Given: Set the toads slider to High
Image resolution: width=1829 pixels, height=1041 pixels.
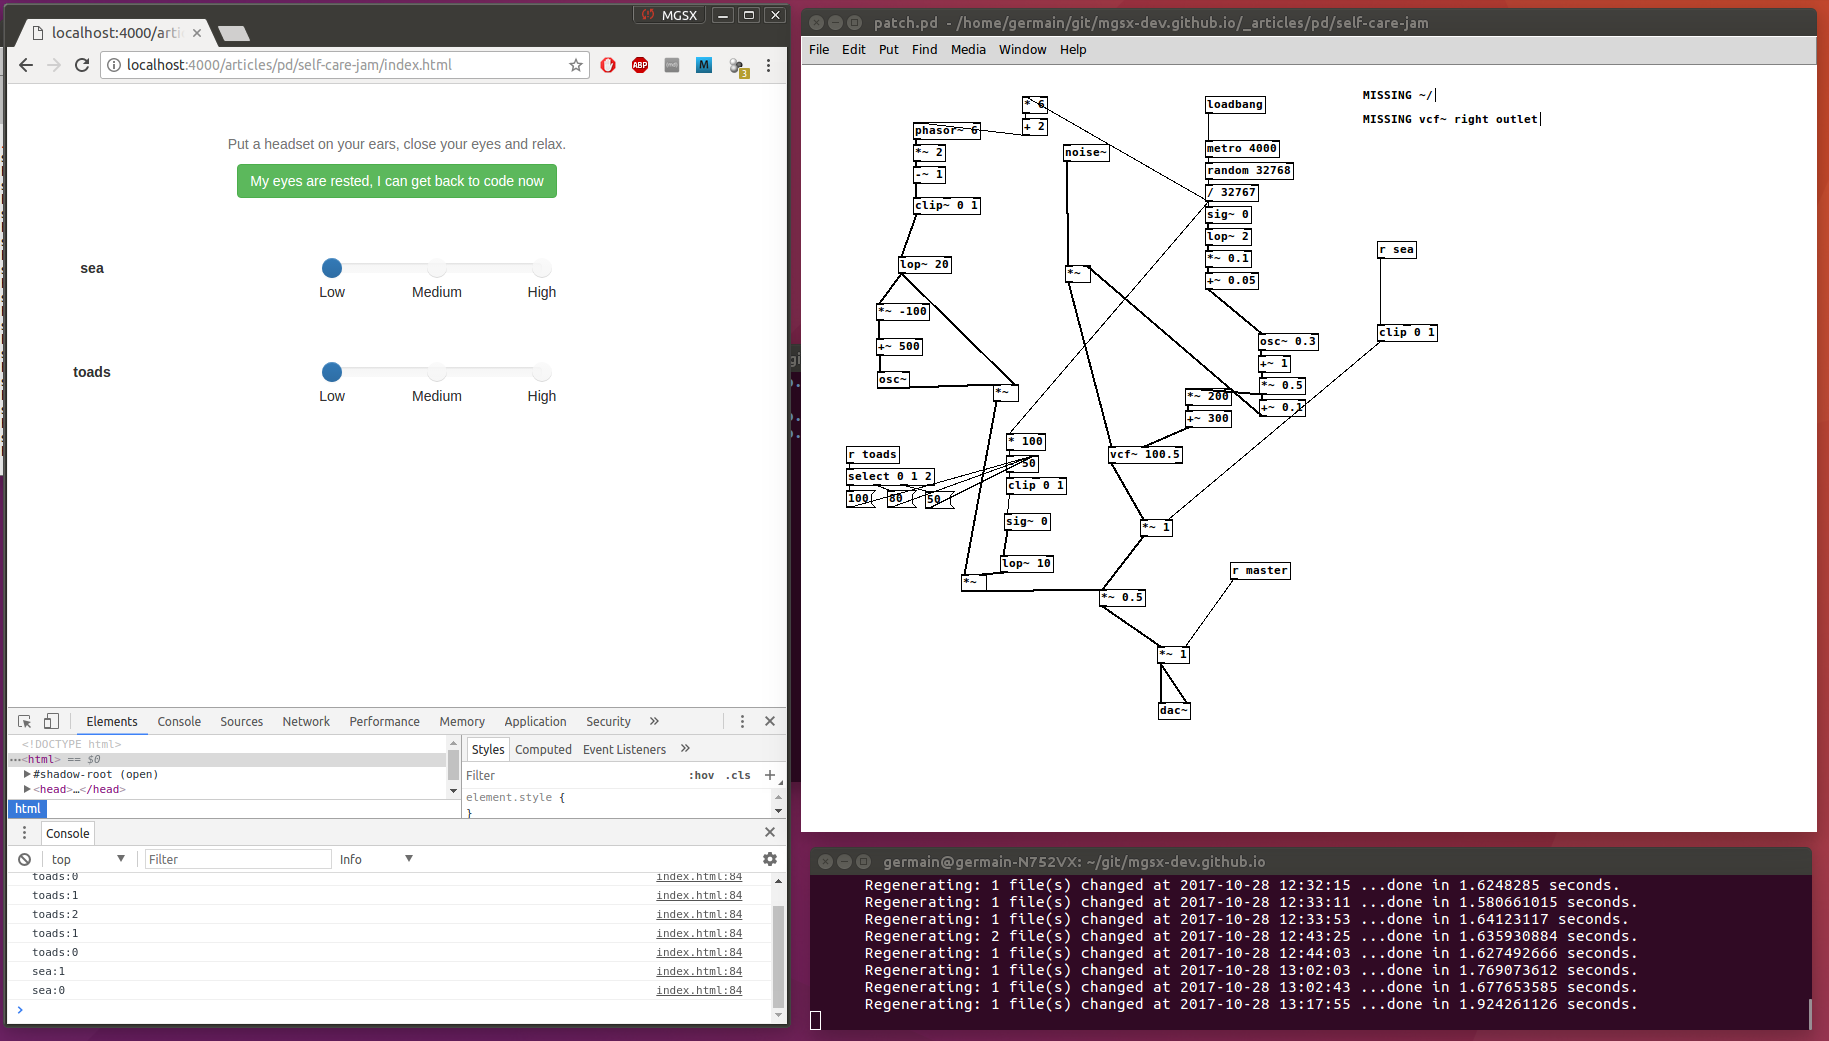Looking at the screenshot, I should pyautogui.click(x=542, y=372).
